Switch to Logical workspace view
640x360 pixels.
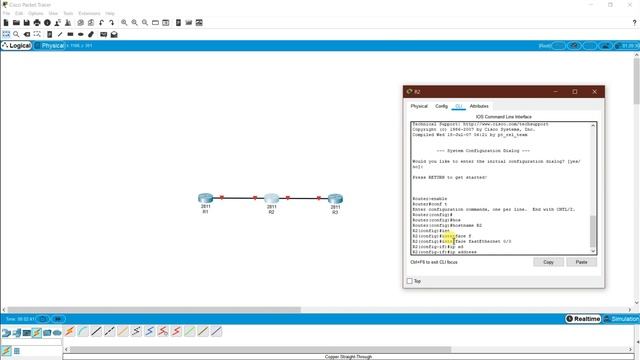pyautogui.click(x=16, y=46)
